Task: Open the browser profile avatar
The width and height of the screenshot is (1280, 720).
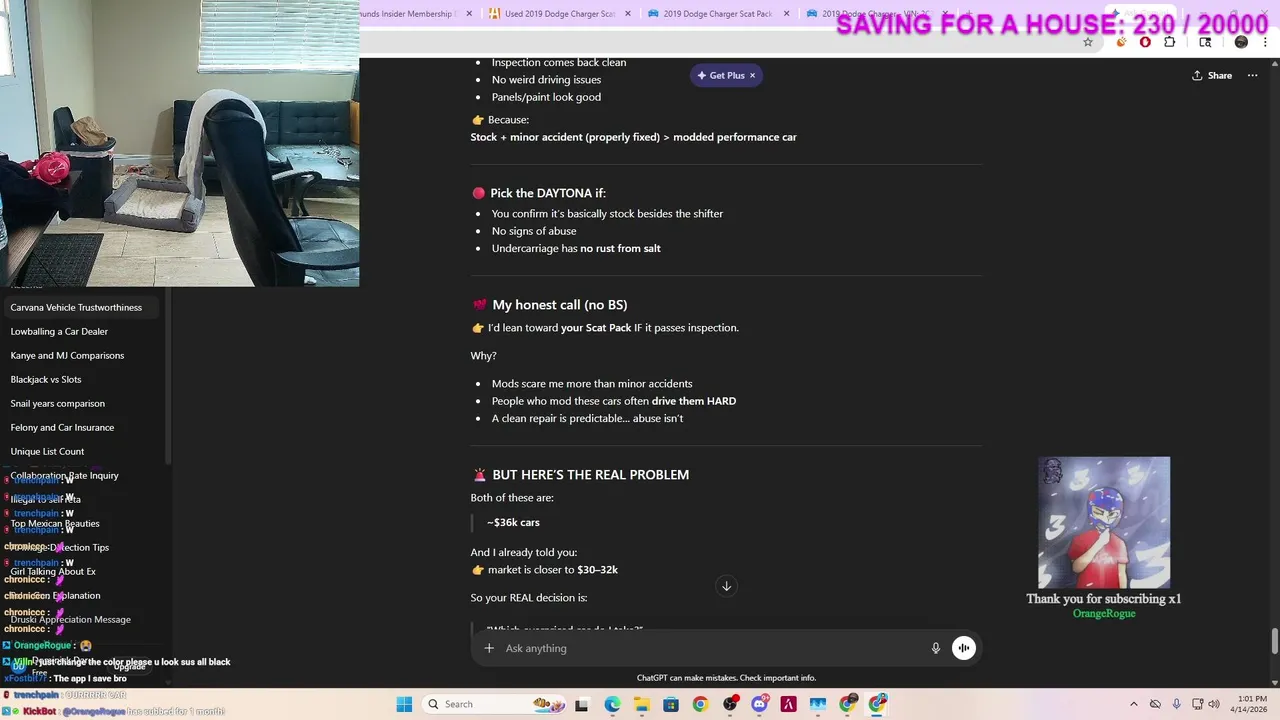Action: 1241,42
